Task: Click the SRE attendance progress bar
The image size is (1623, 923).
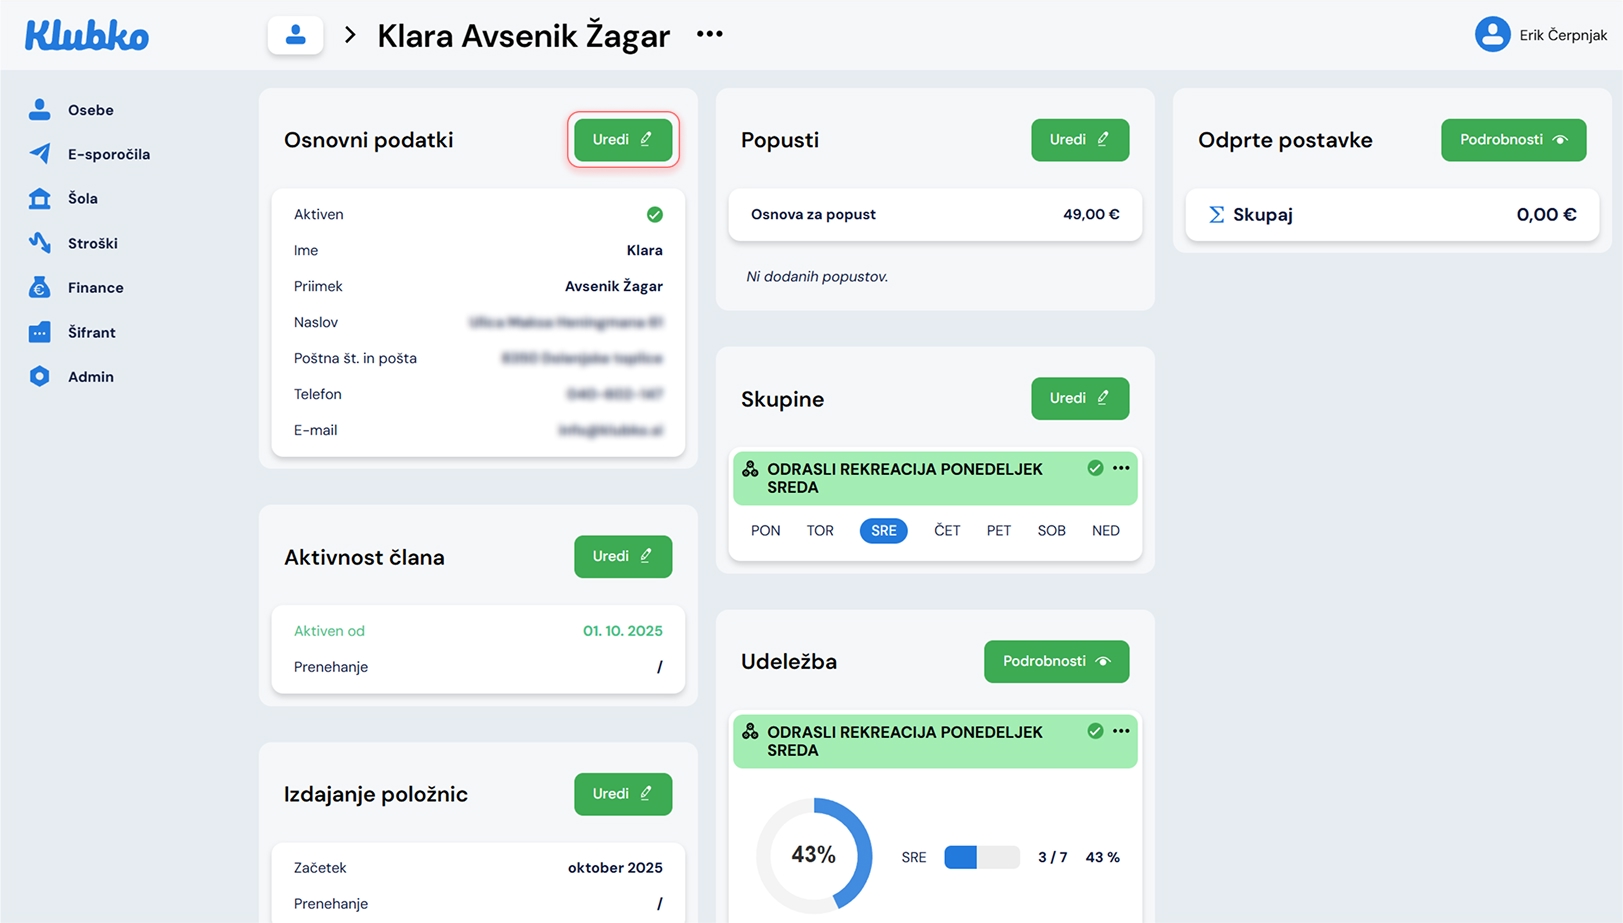Action: coord(981,858)
